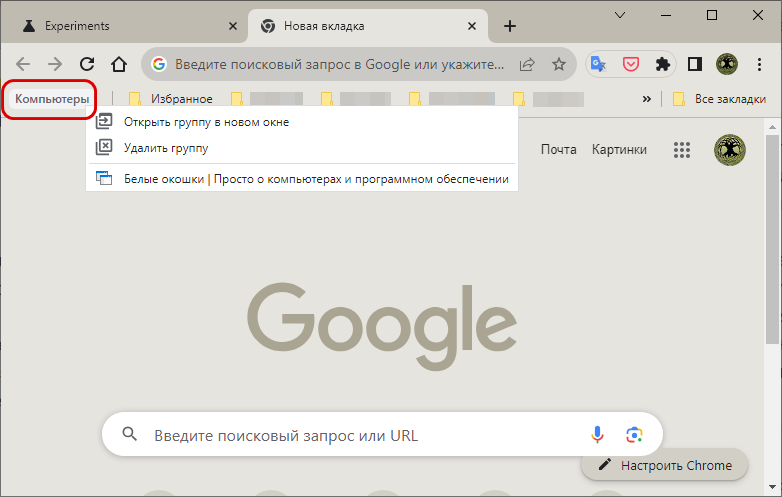Choose Удалить группу from the menu

pyautogui.click(x=302, y=148)
